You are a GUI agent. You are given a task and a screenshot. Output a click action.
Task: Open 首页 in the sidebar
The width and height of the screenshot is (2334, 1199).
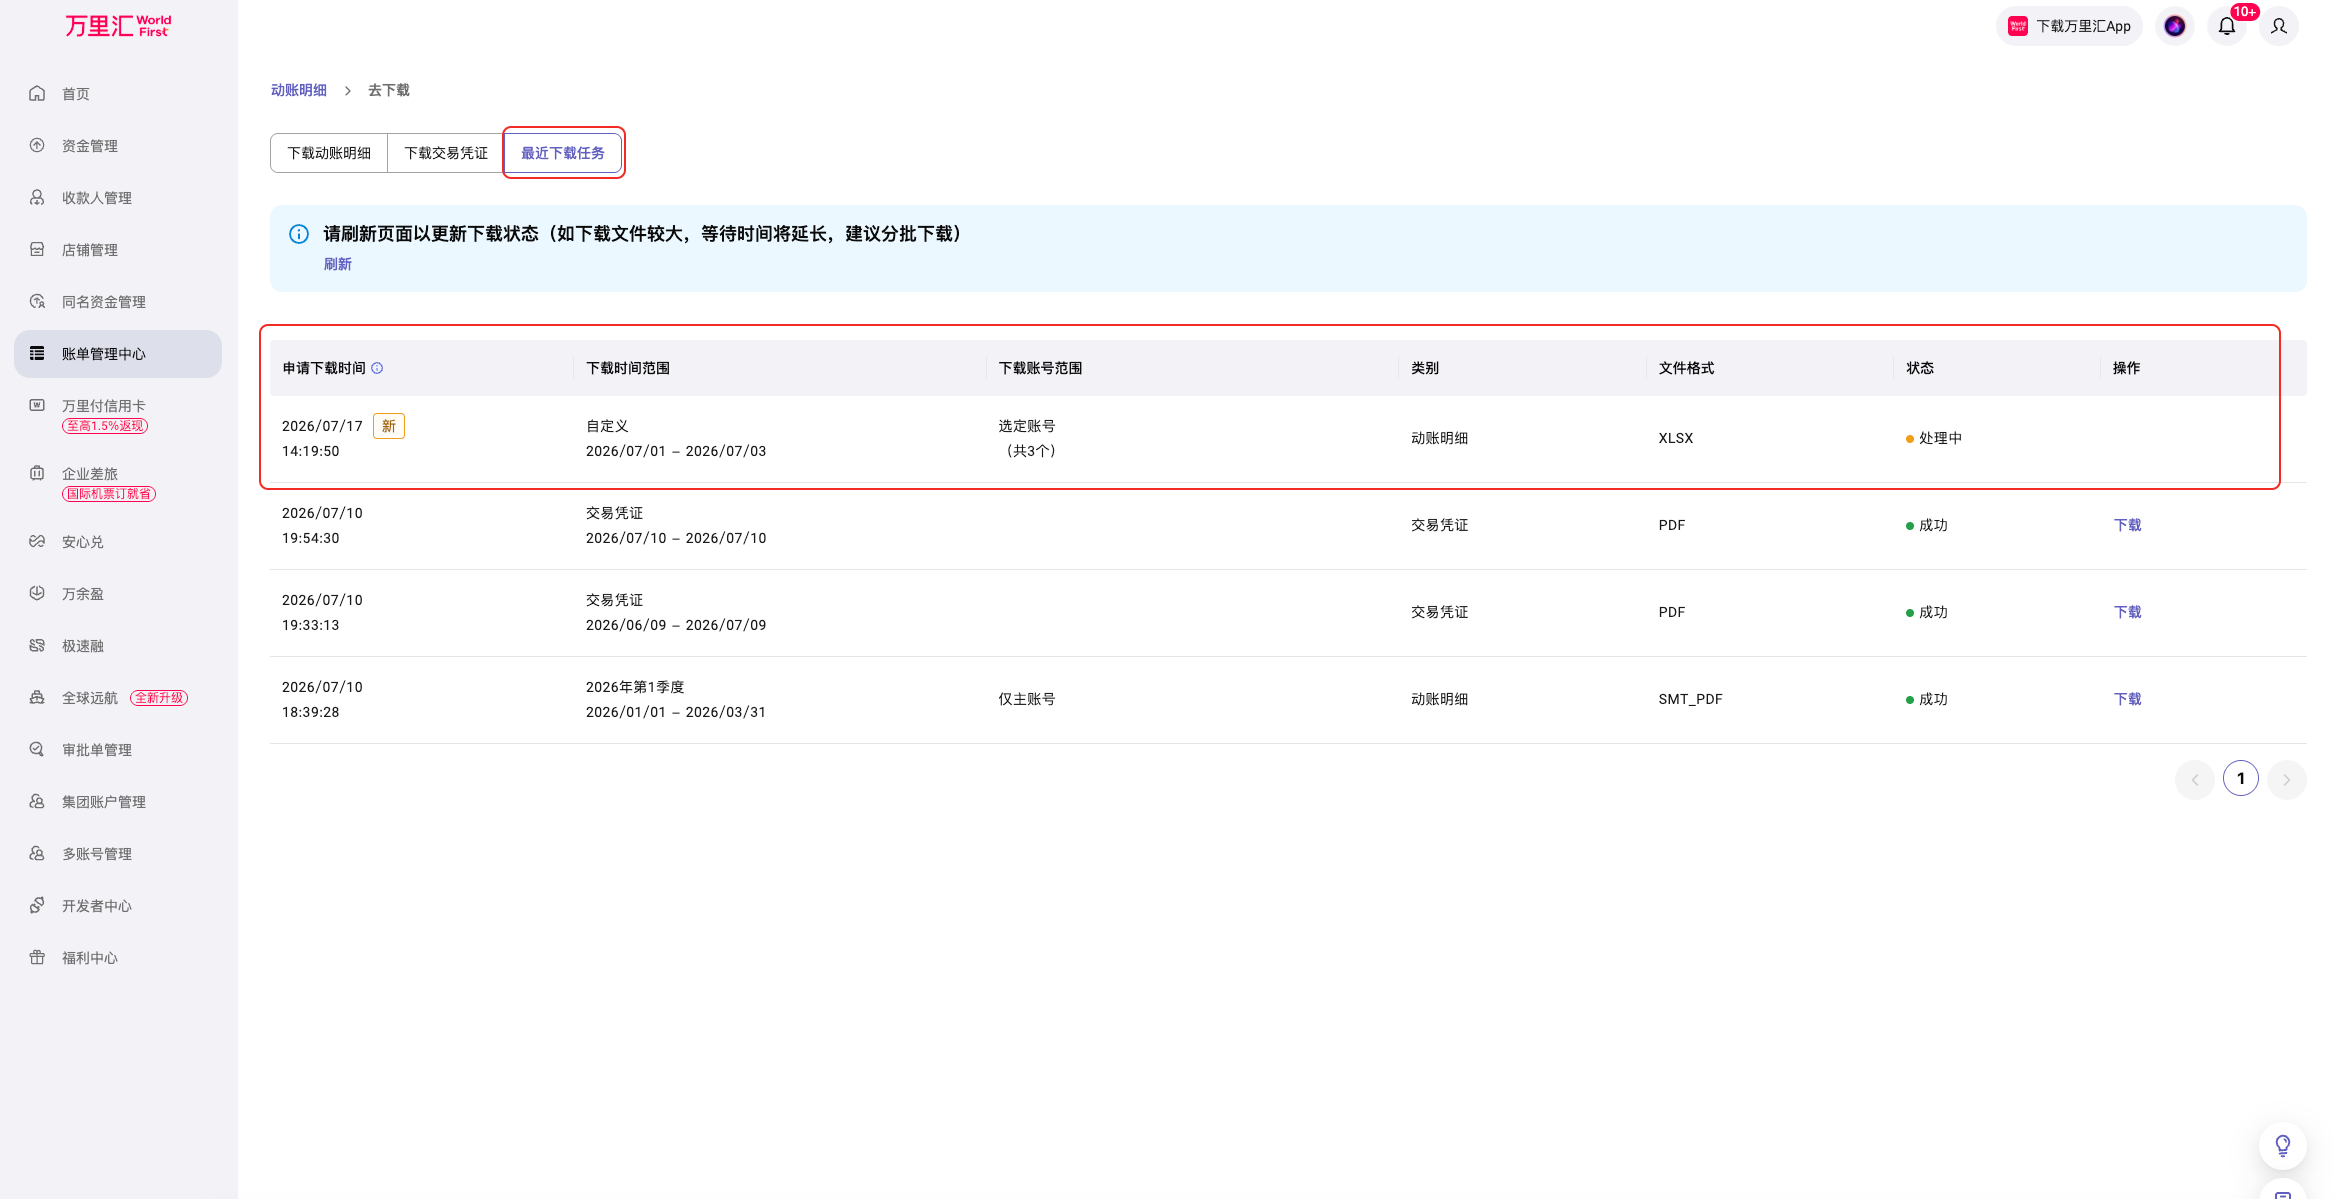(x=118, y=94)
